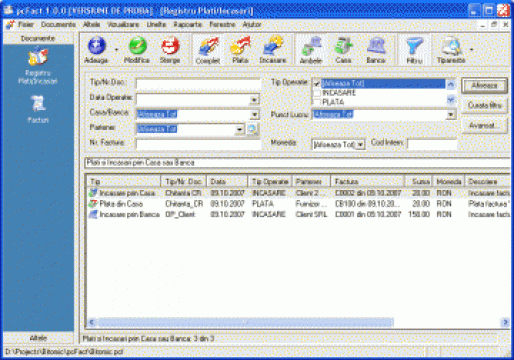514x360 pixels.
Task: Click the Curata filtru button
Action: coord(485,105)
